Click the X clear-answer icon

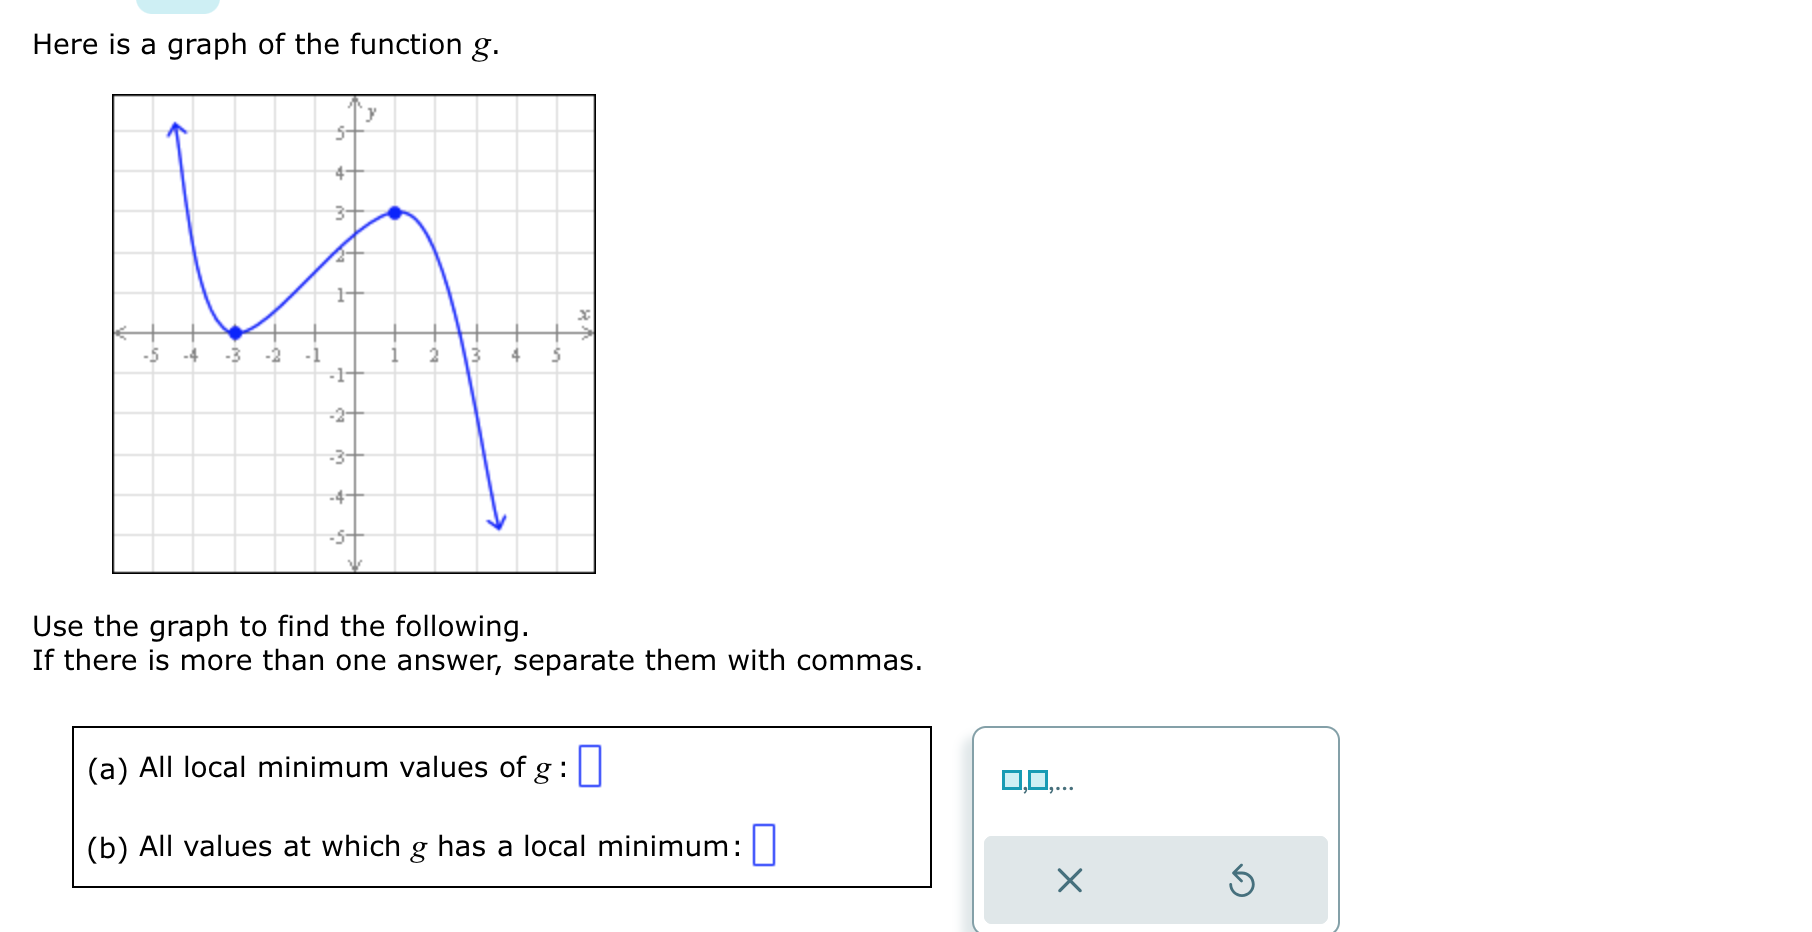click(x=1068, y=880)
